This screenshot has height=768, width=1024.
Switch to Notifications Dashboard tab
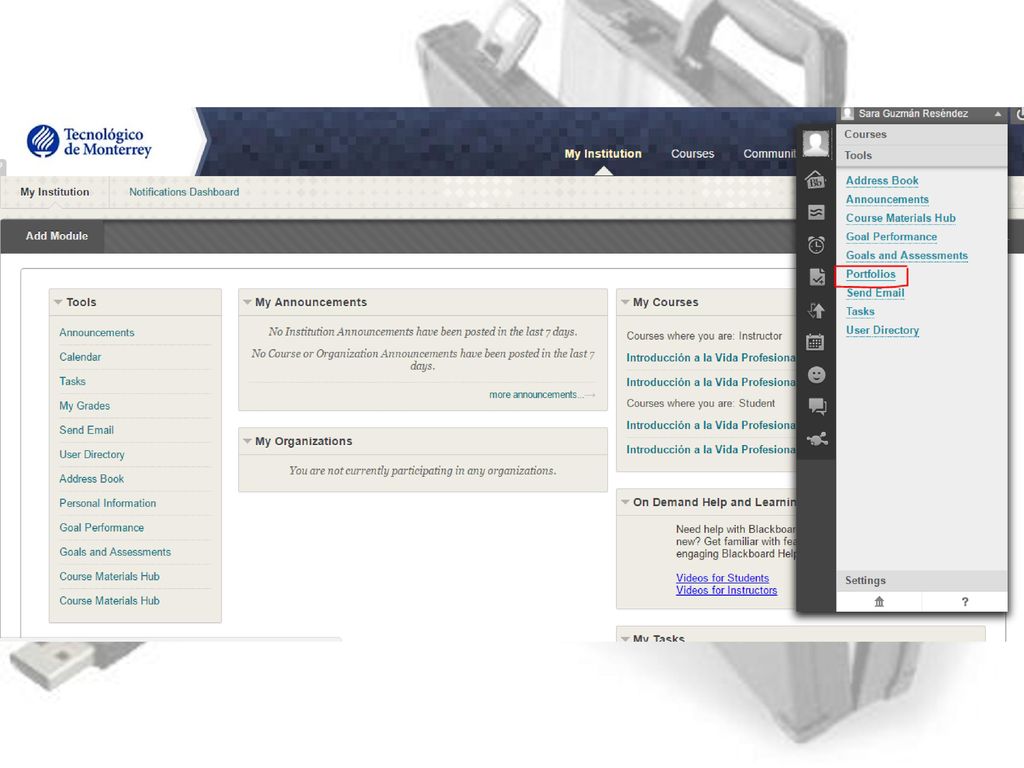184,192
